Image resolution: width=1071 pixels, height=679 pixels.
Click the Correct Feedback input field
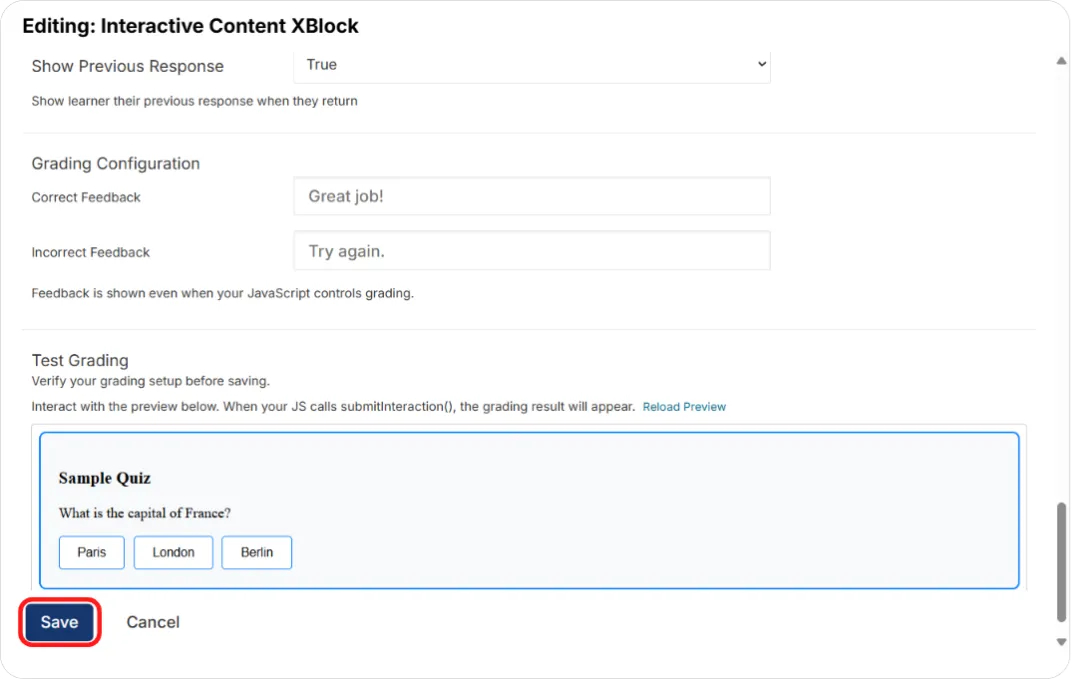point(531,196)
